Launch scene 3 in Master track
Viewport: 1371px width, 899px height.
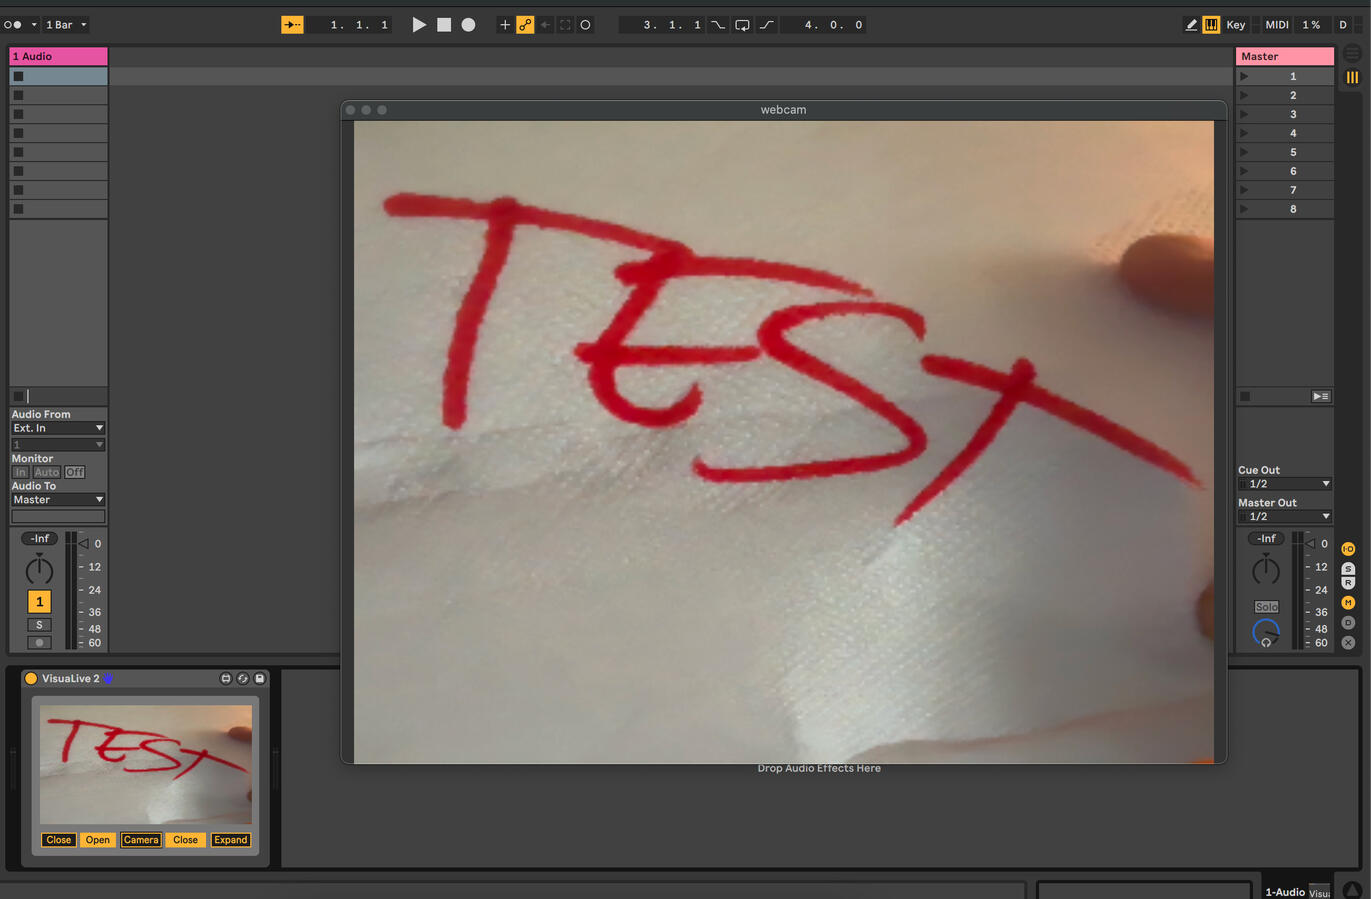pyautogui.click(x=1244, y=114)
